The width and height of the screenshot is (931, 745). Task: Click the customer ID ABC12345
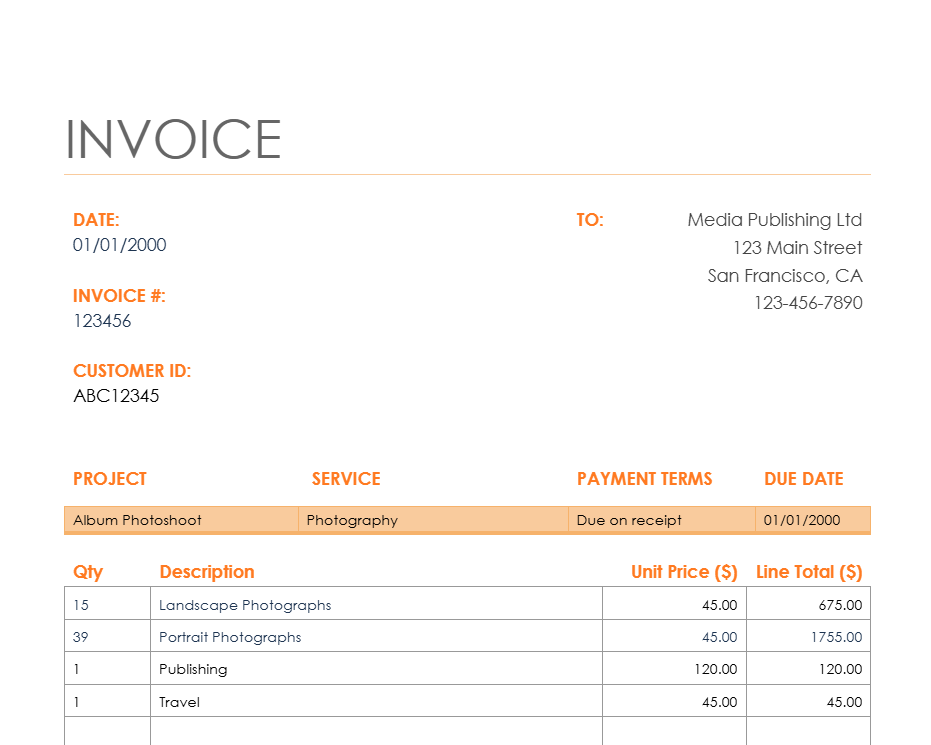(116, 395)
